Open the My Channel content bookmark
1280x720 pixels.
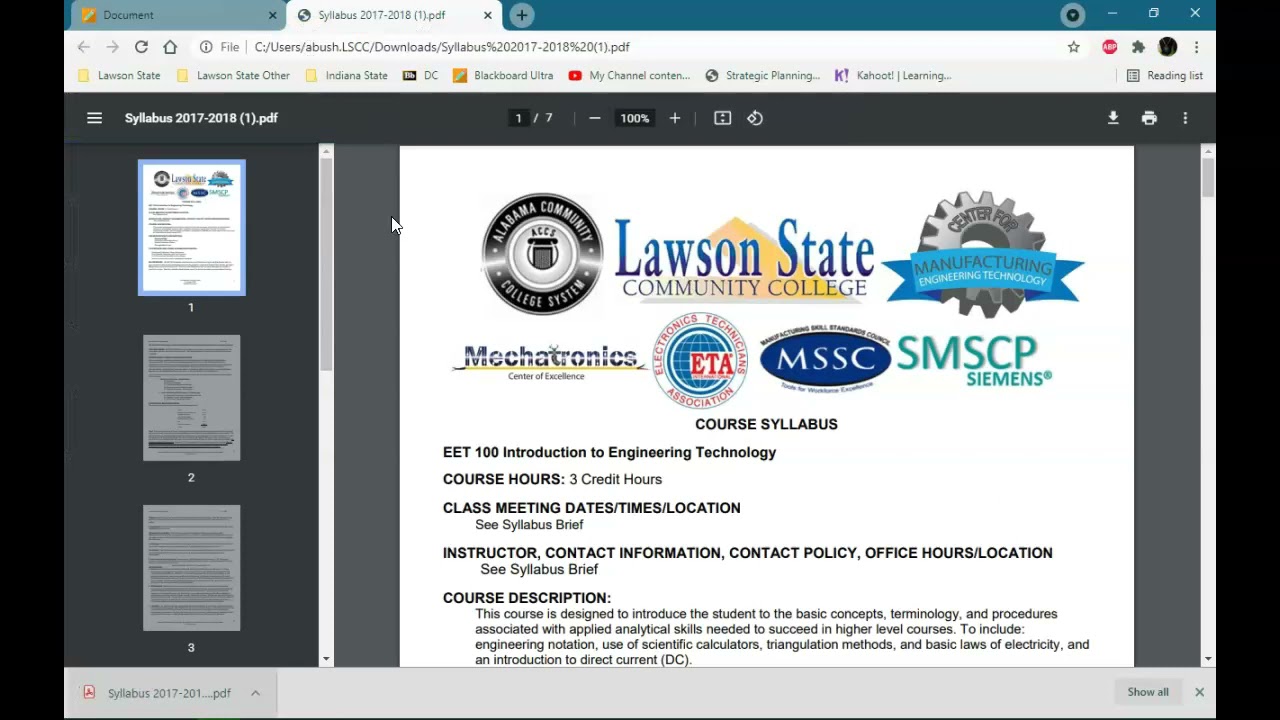coord(629,76)
